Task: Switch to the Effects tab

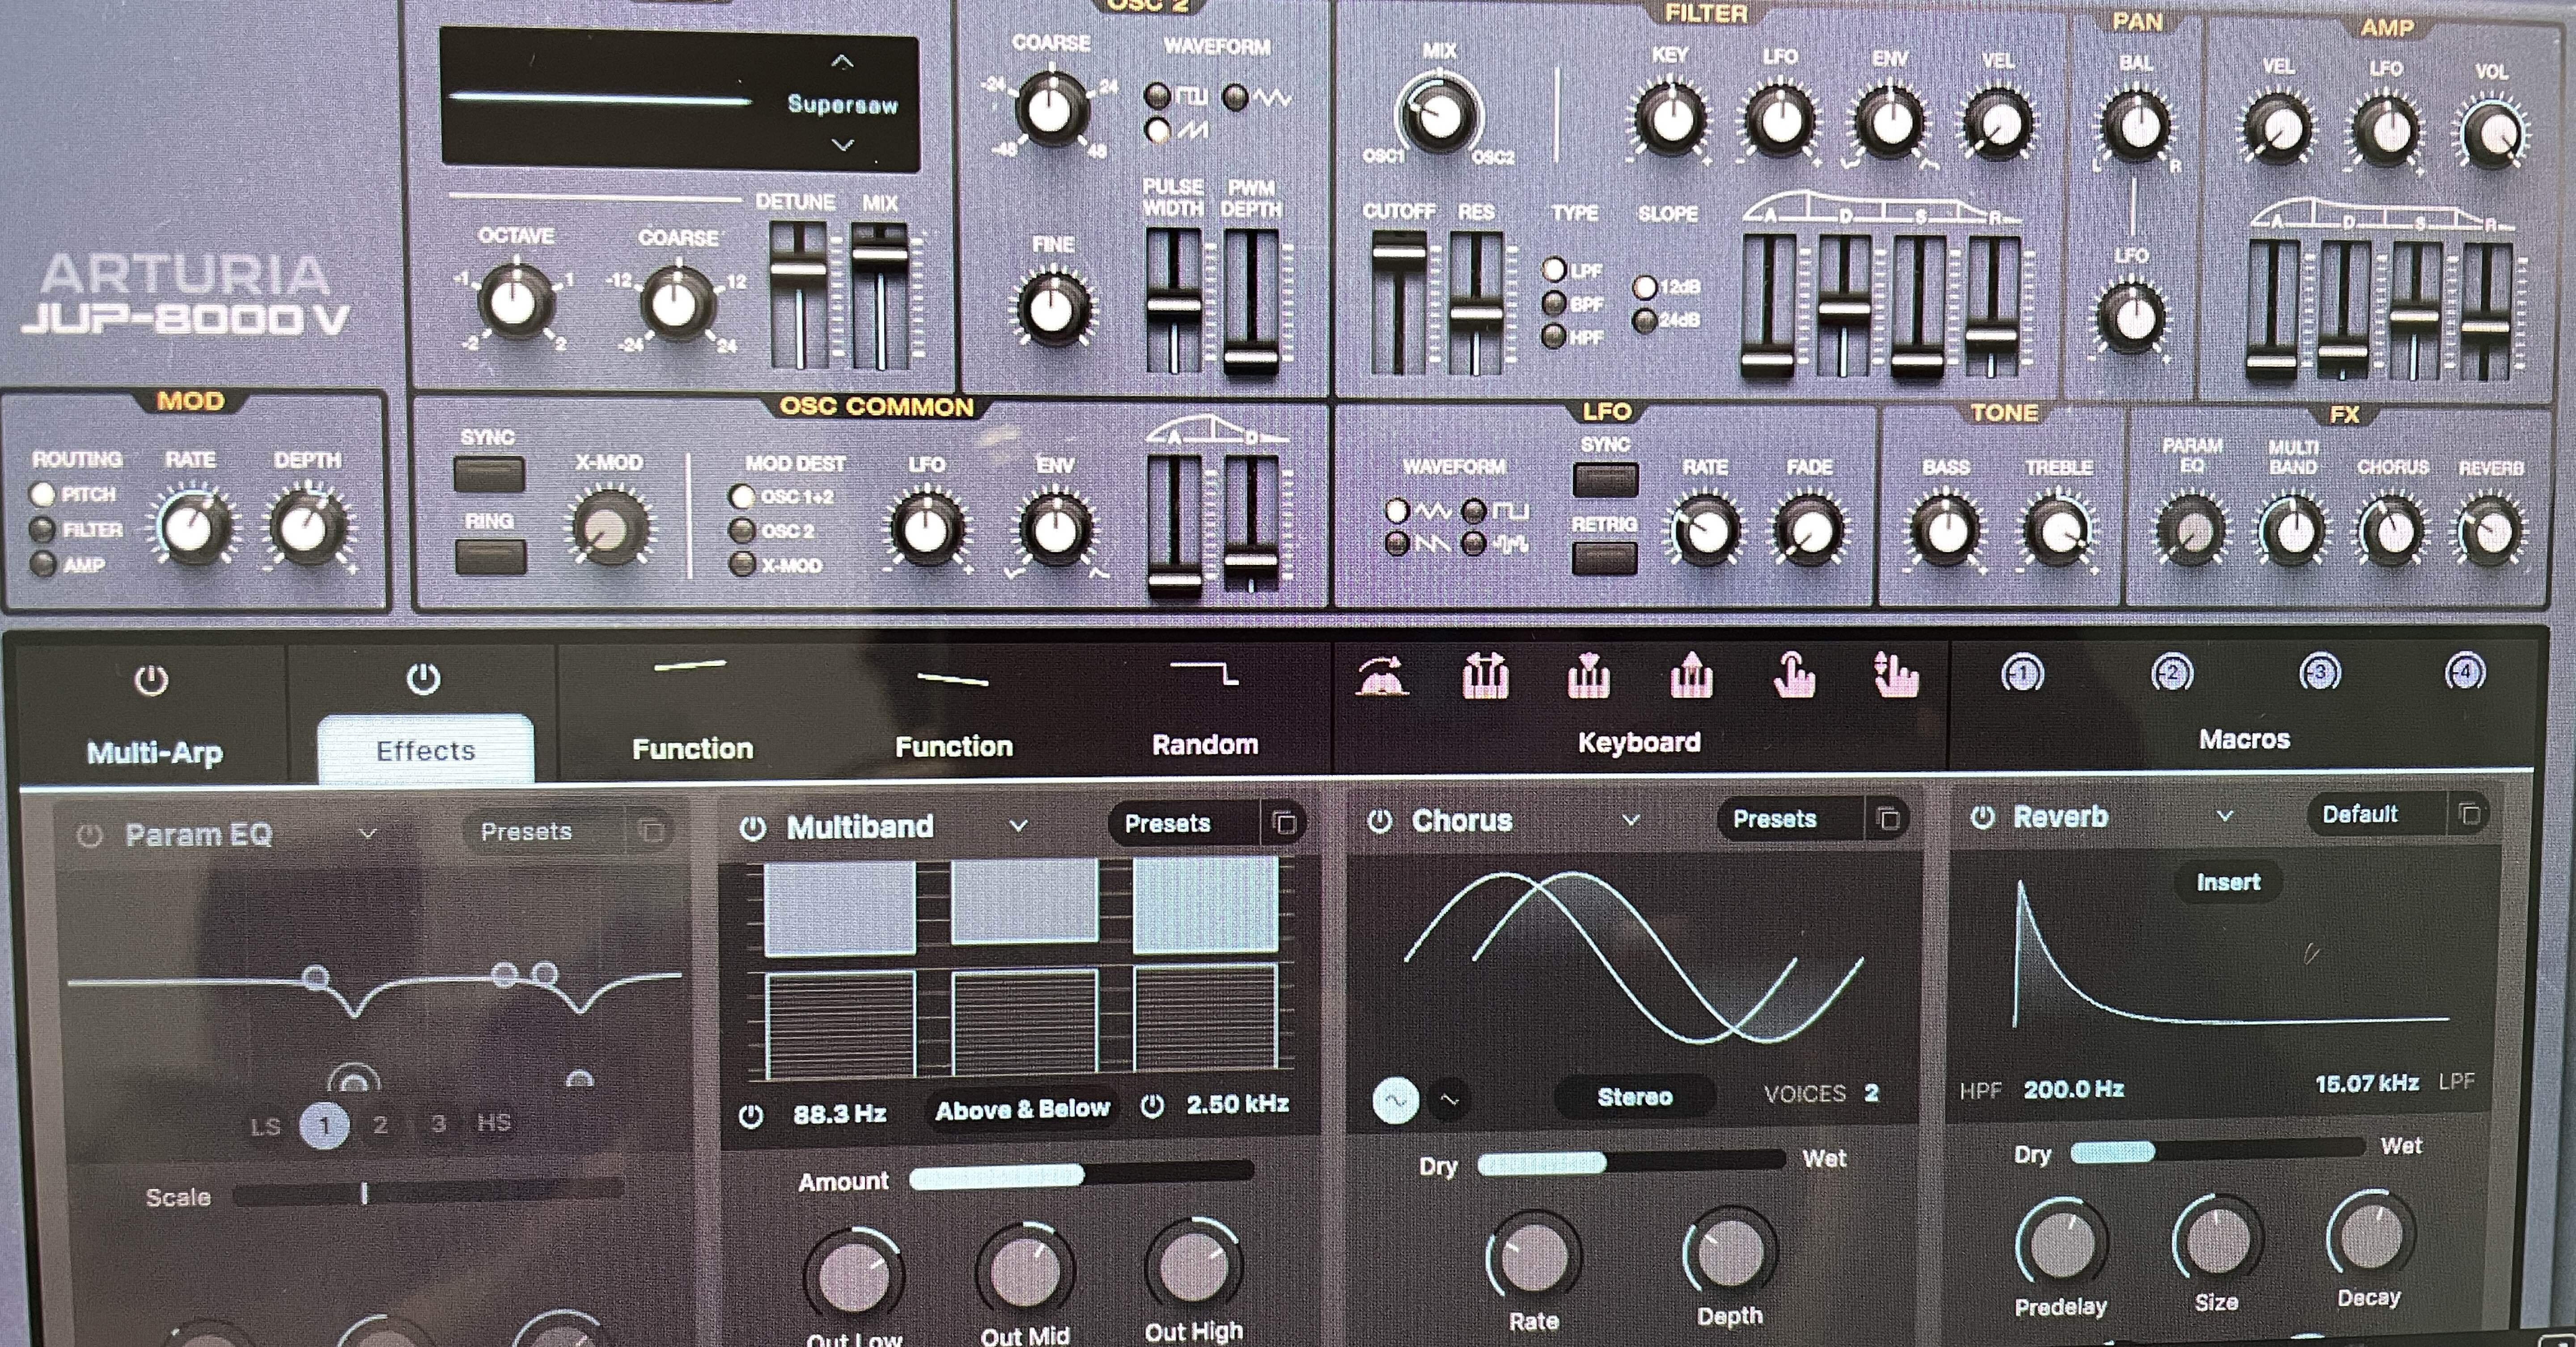Action: [427, 750]
